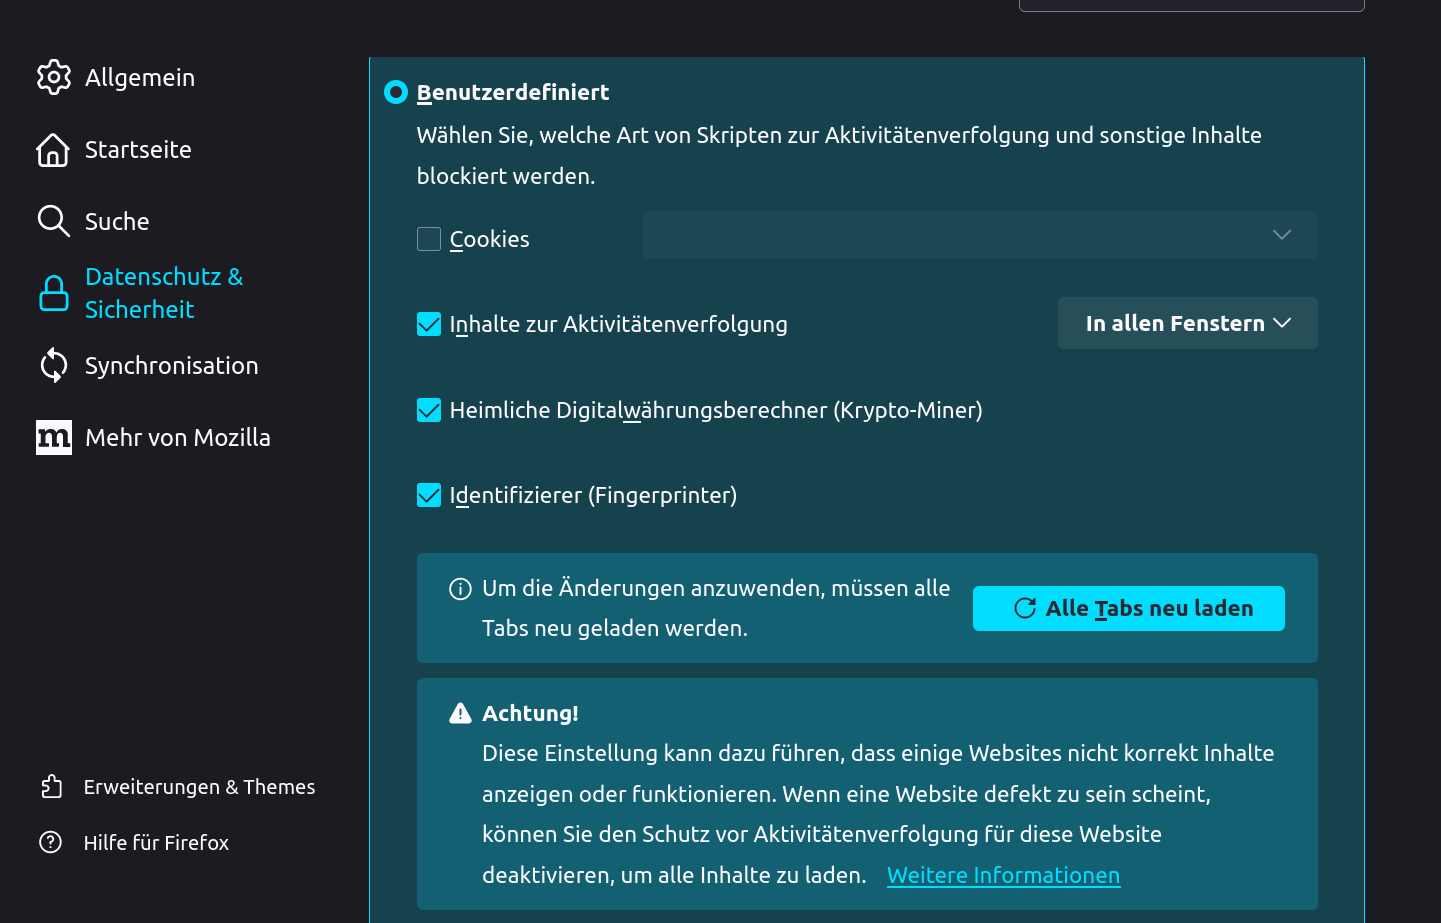Open the Synchronisation settings section

[x=171, y=366]
